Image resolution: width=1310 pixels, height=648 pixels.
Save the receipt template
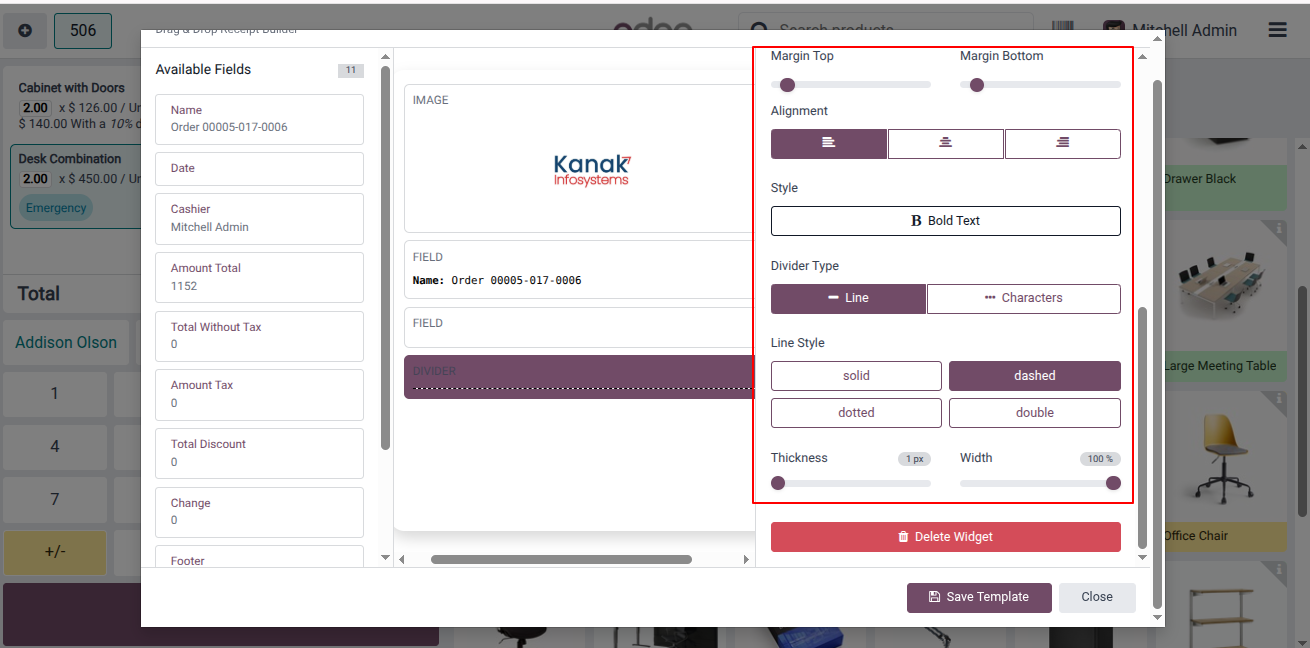click(979, 597)
